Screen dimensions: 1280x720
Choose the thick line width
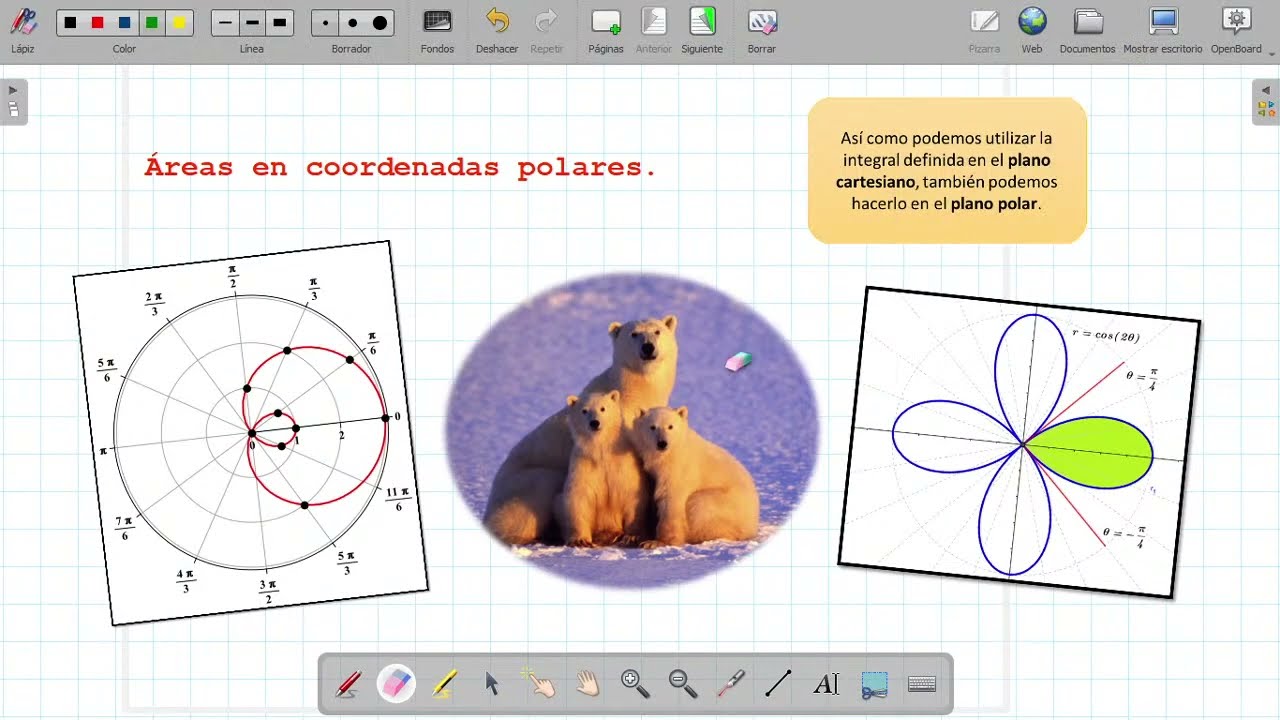tap(279, 22)
